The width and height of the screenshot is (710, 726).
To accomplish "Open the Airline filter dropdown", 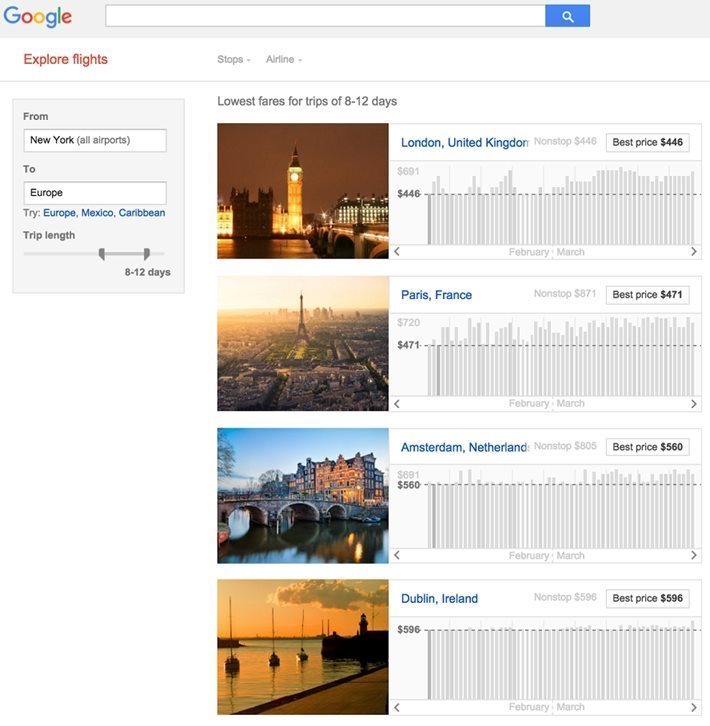I will pos(283,60).
